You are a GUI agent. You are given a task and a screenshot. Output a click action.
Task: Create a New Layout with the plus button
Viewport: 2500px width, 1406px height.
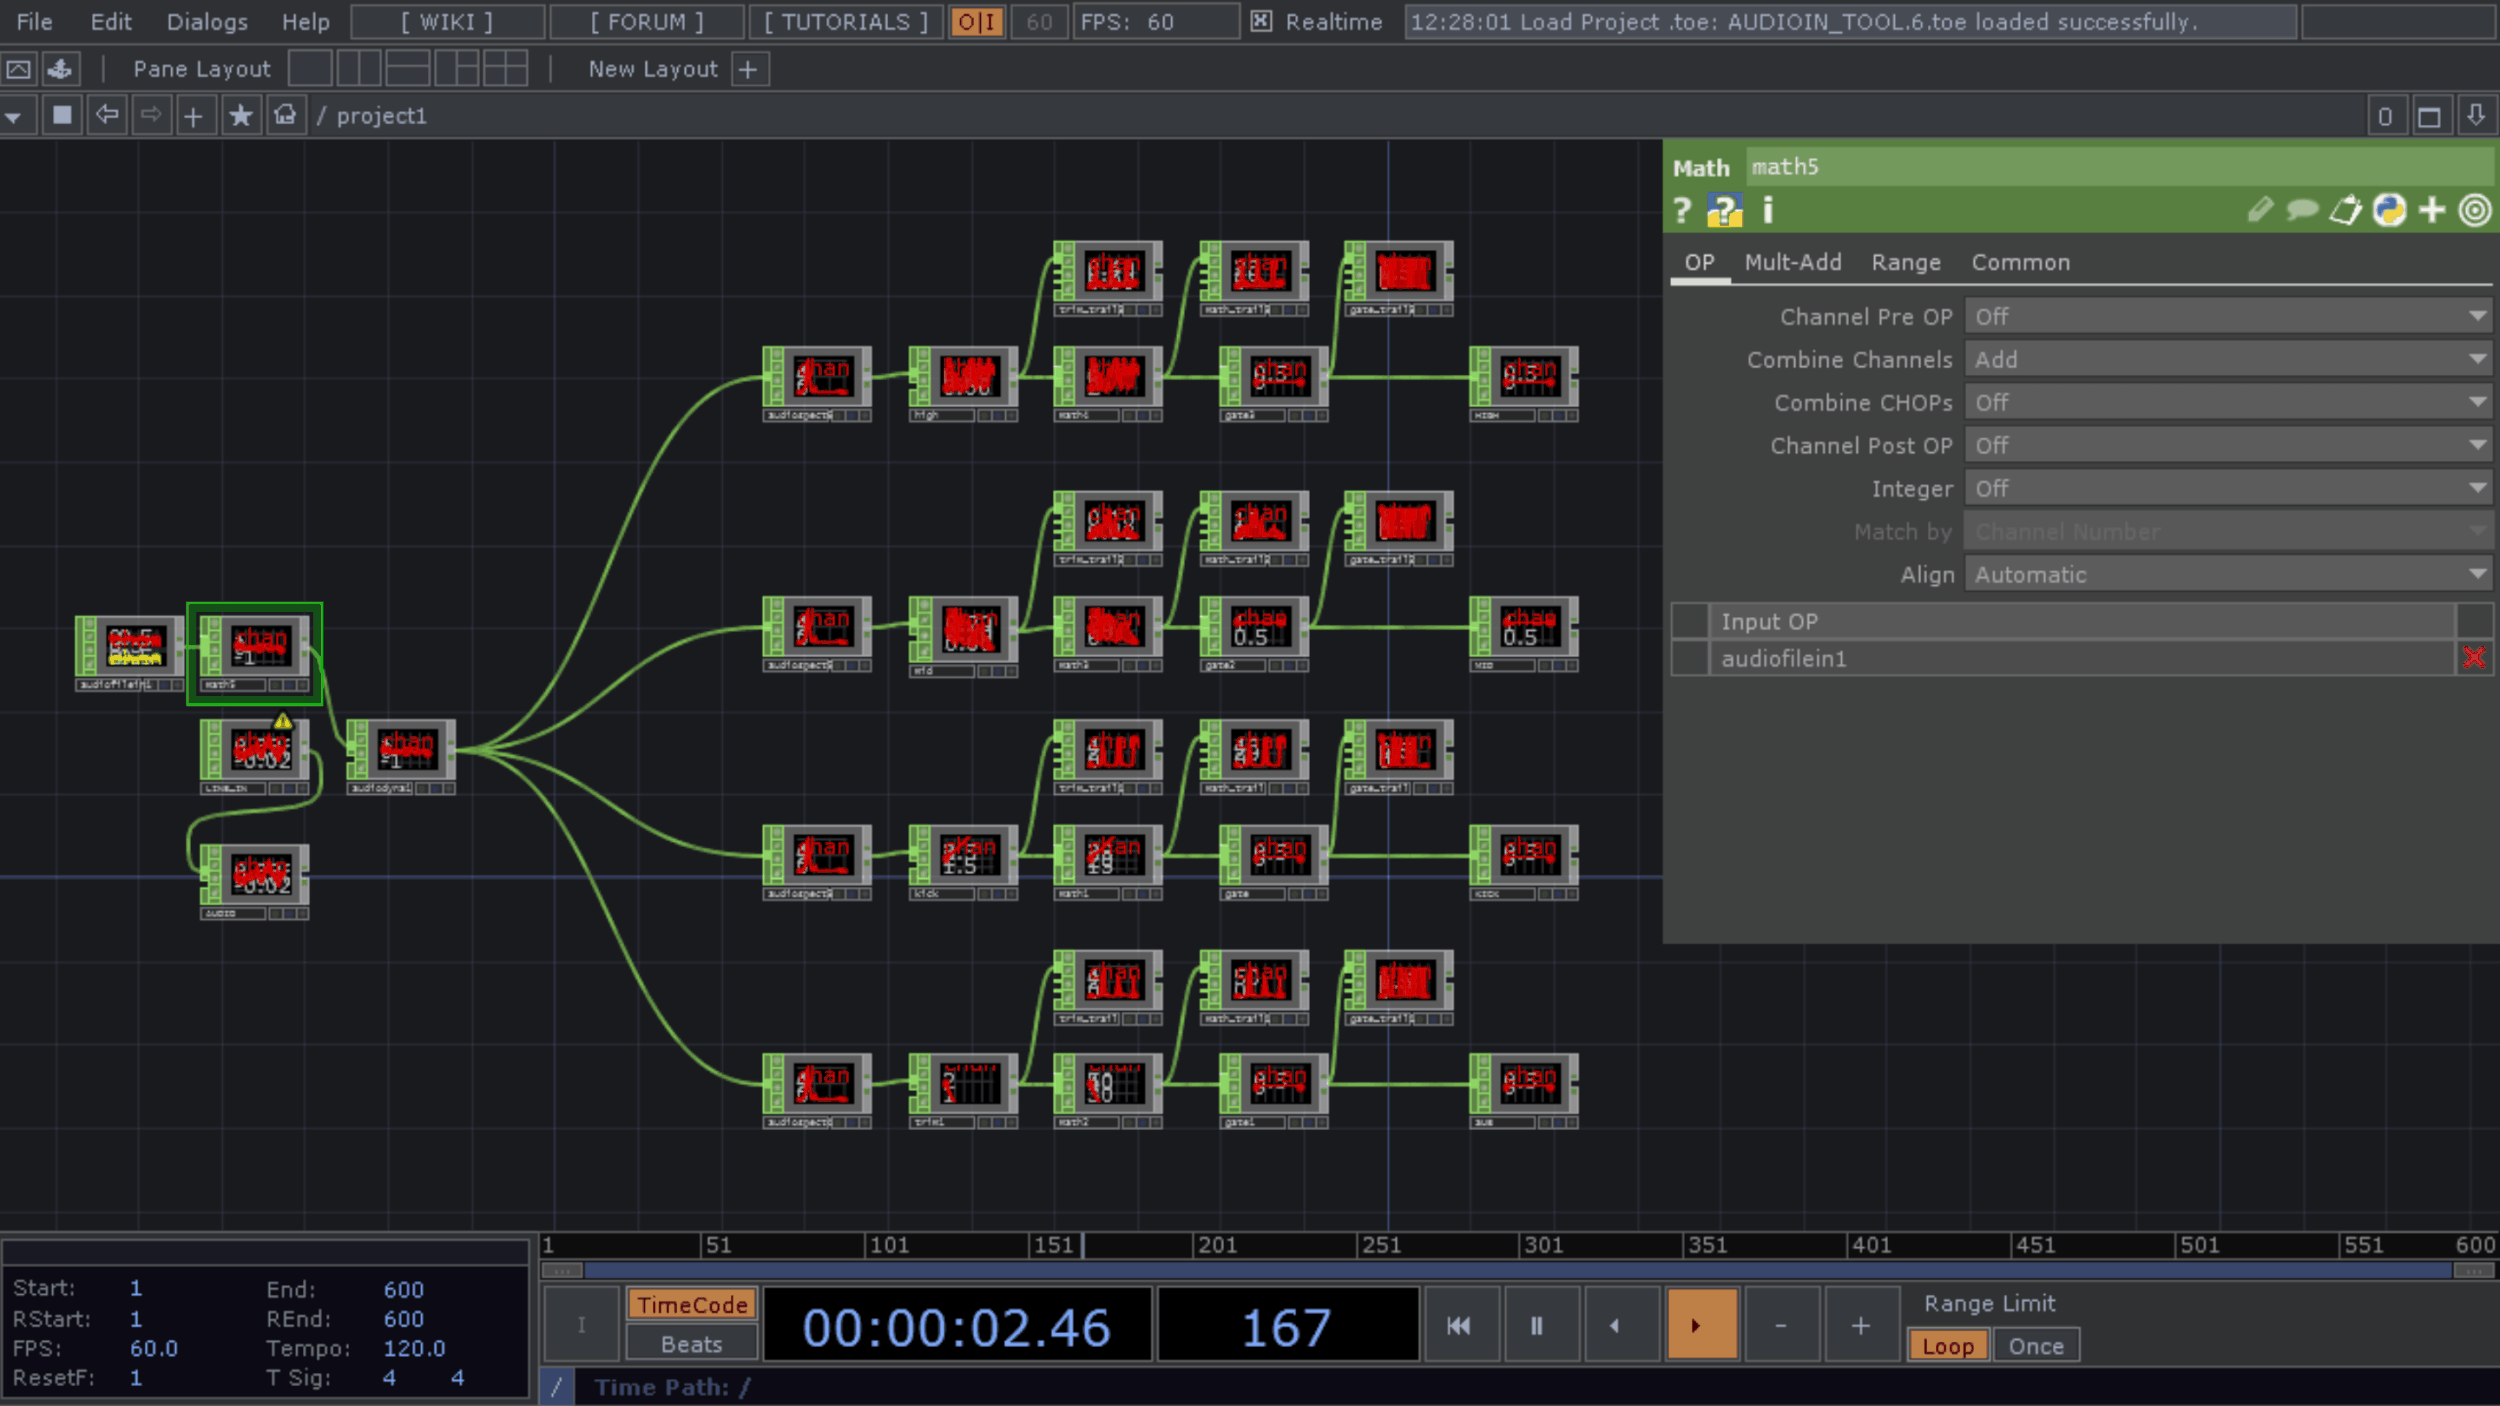(x=749, y=68)
